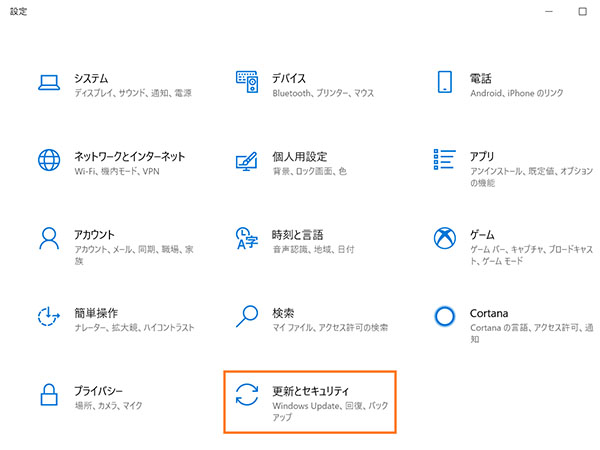Open the アカウント title

pos(94,235)
